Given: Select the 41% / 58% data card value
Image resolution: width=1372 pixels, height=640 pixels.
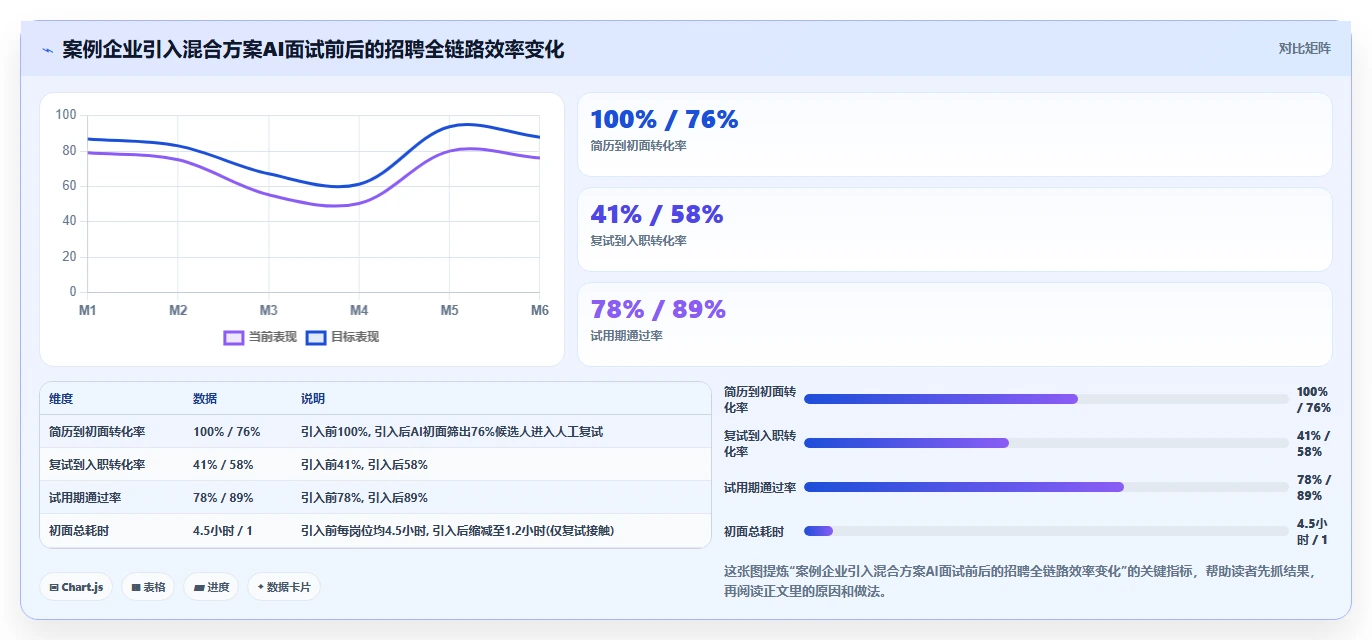Looking at the screenshot, I should (656, 215).
